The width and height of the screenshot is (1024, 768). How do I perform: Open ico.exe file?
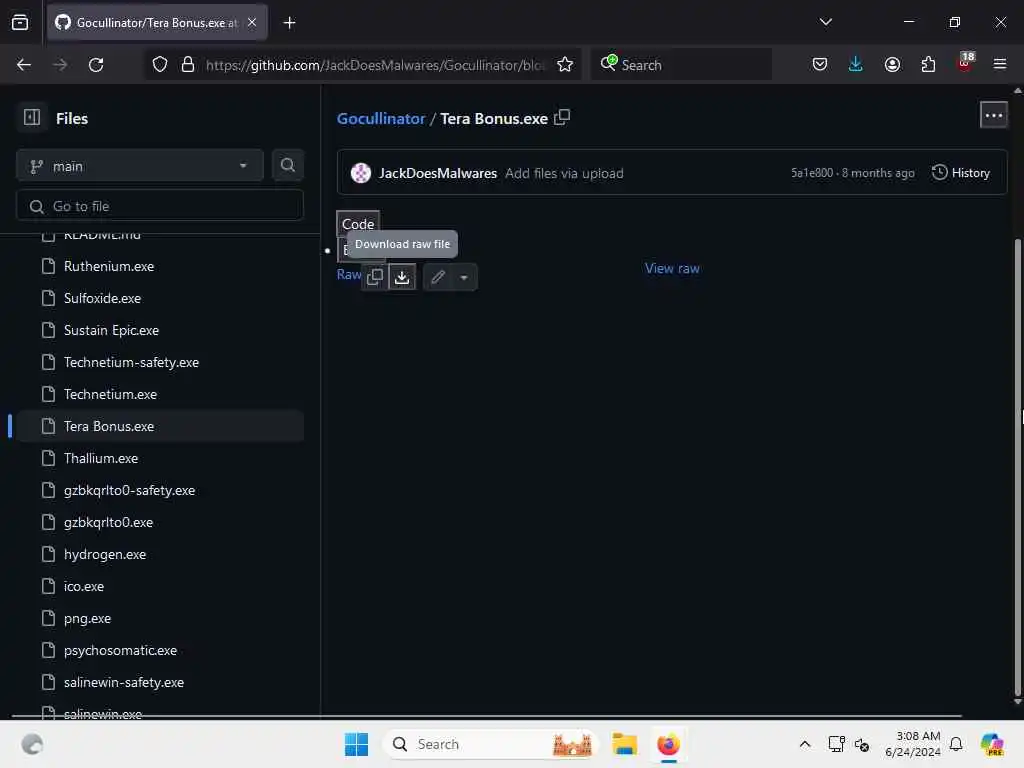[160, 586]
